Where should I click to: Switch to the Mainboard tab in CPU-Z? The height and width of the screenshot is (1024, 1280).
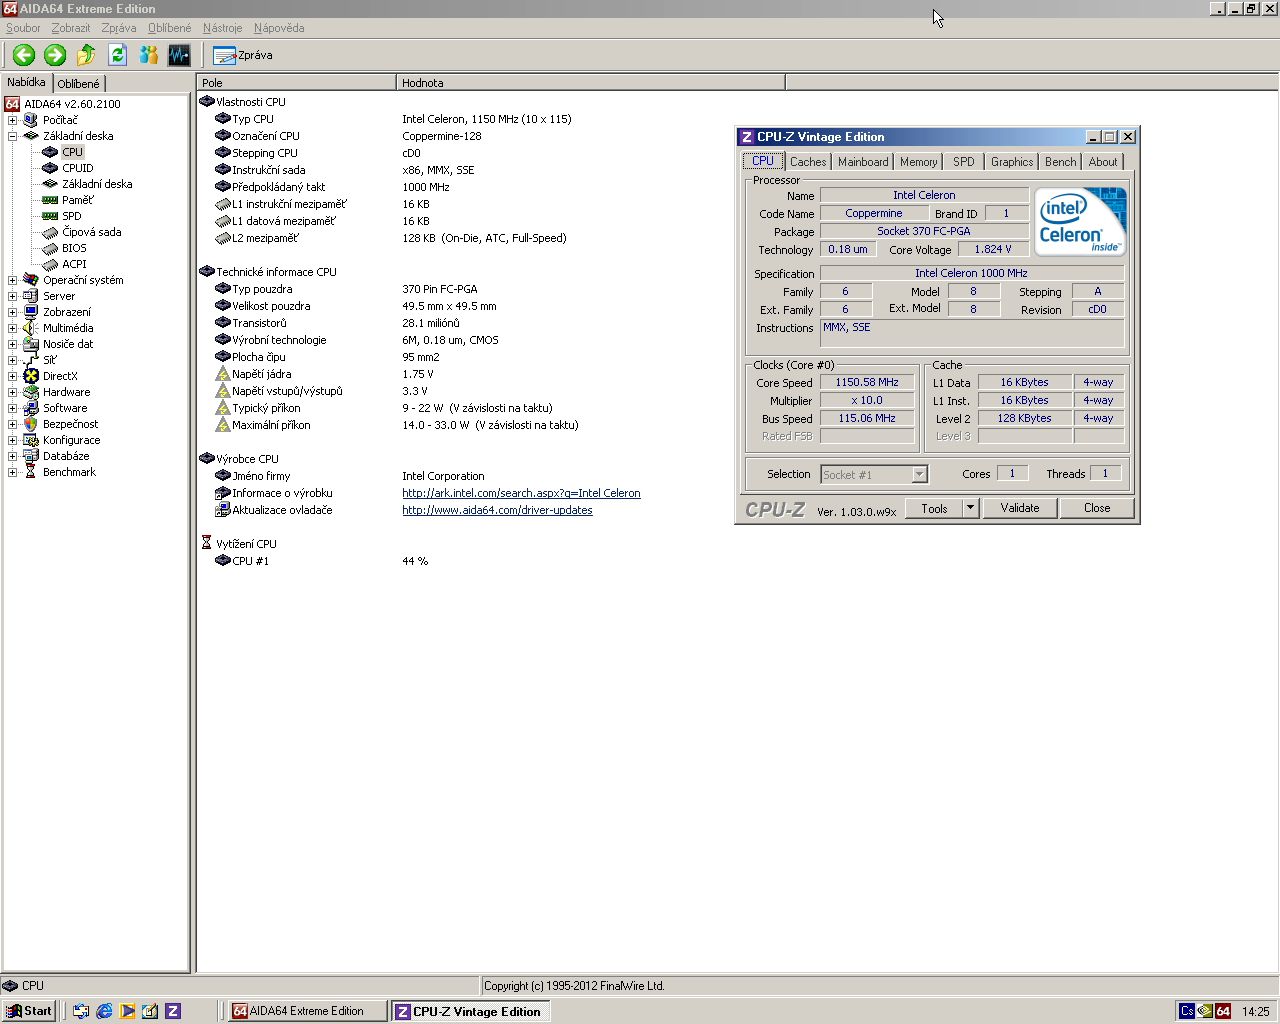862,162
